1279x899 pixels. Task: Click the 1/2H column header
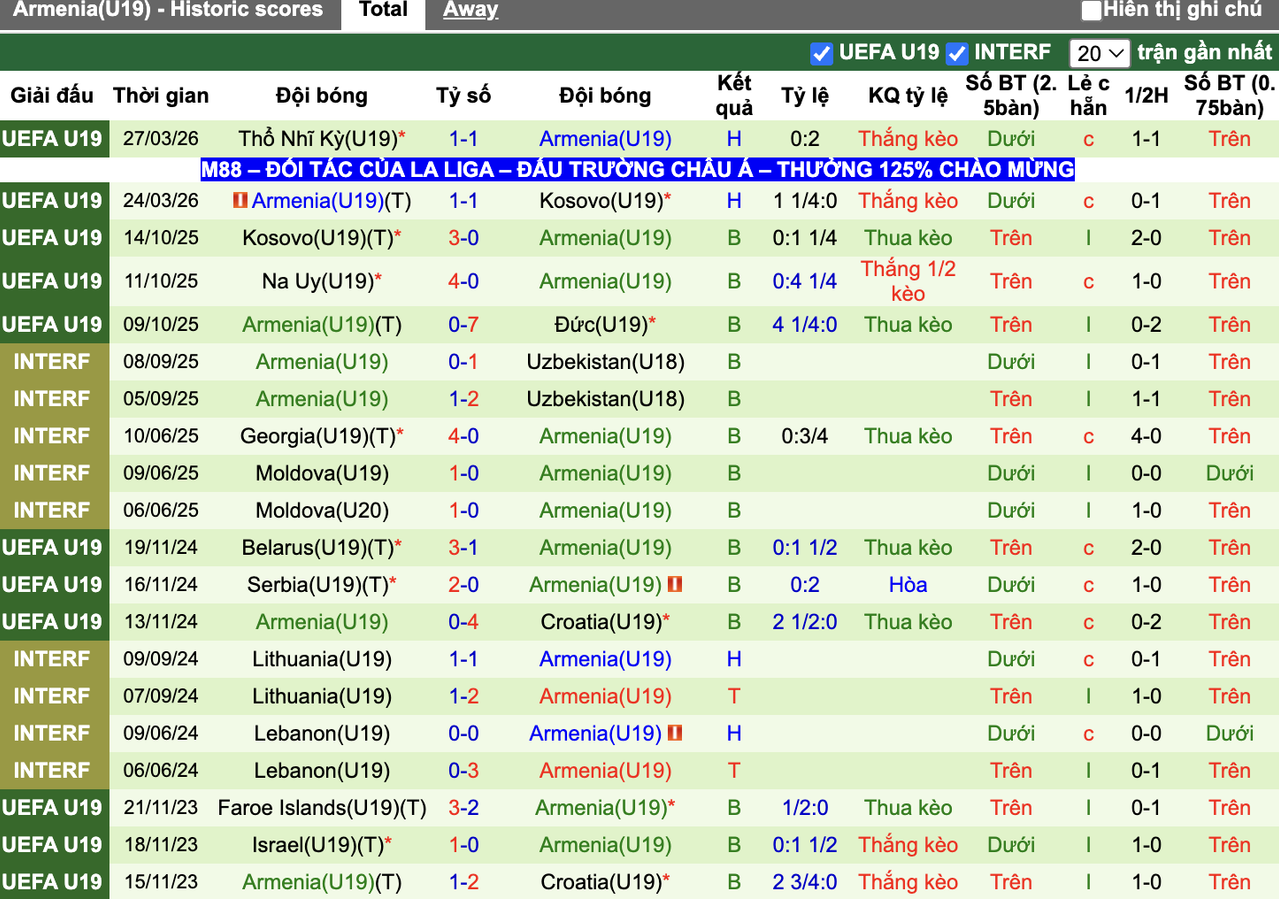click(x=1146, y=96)
